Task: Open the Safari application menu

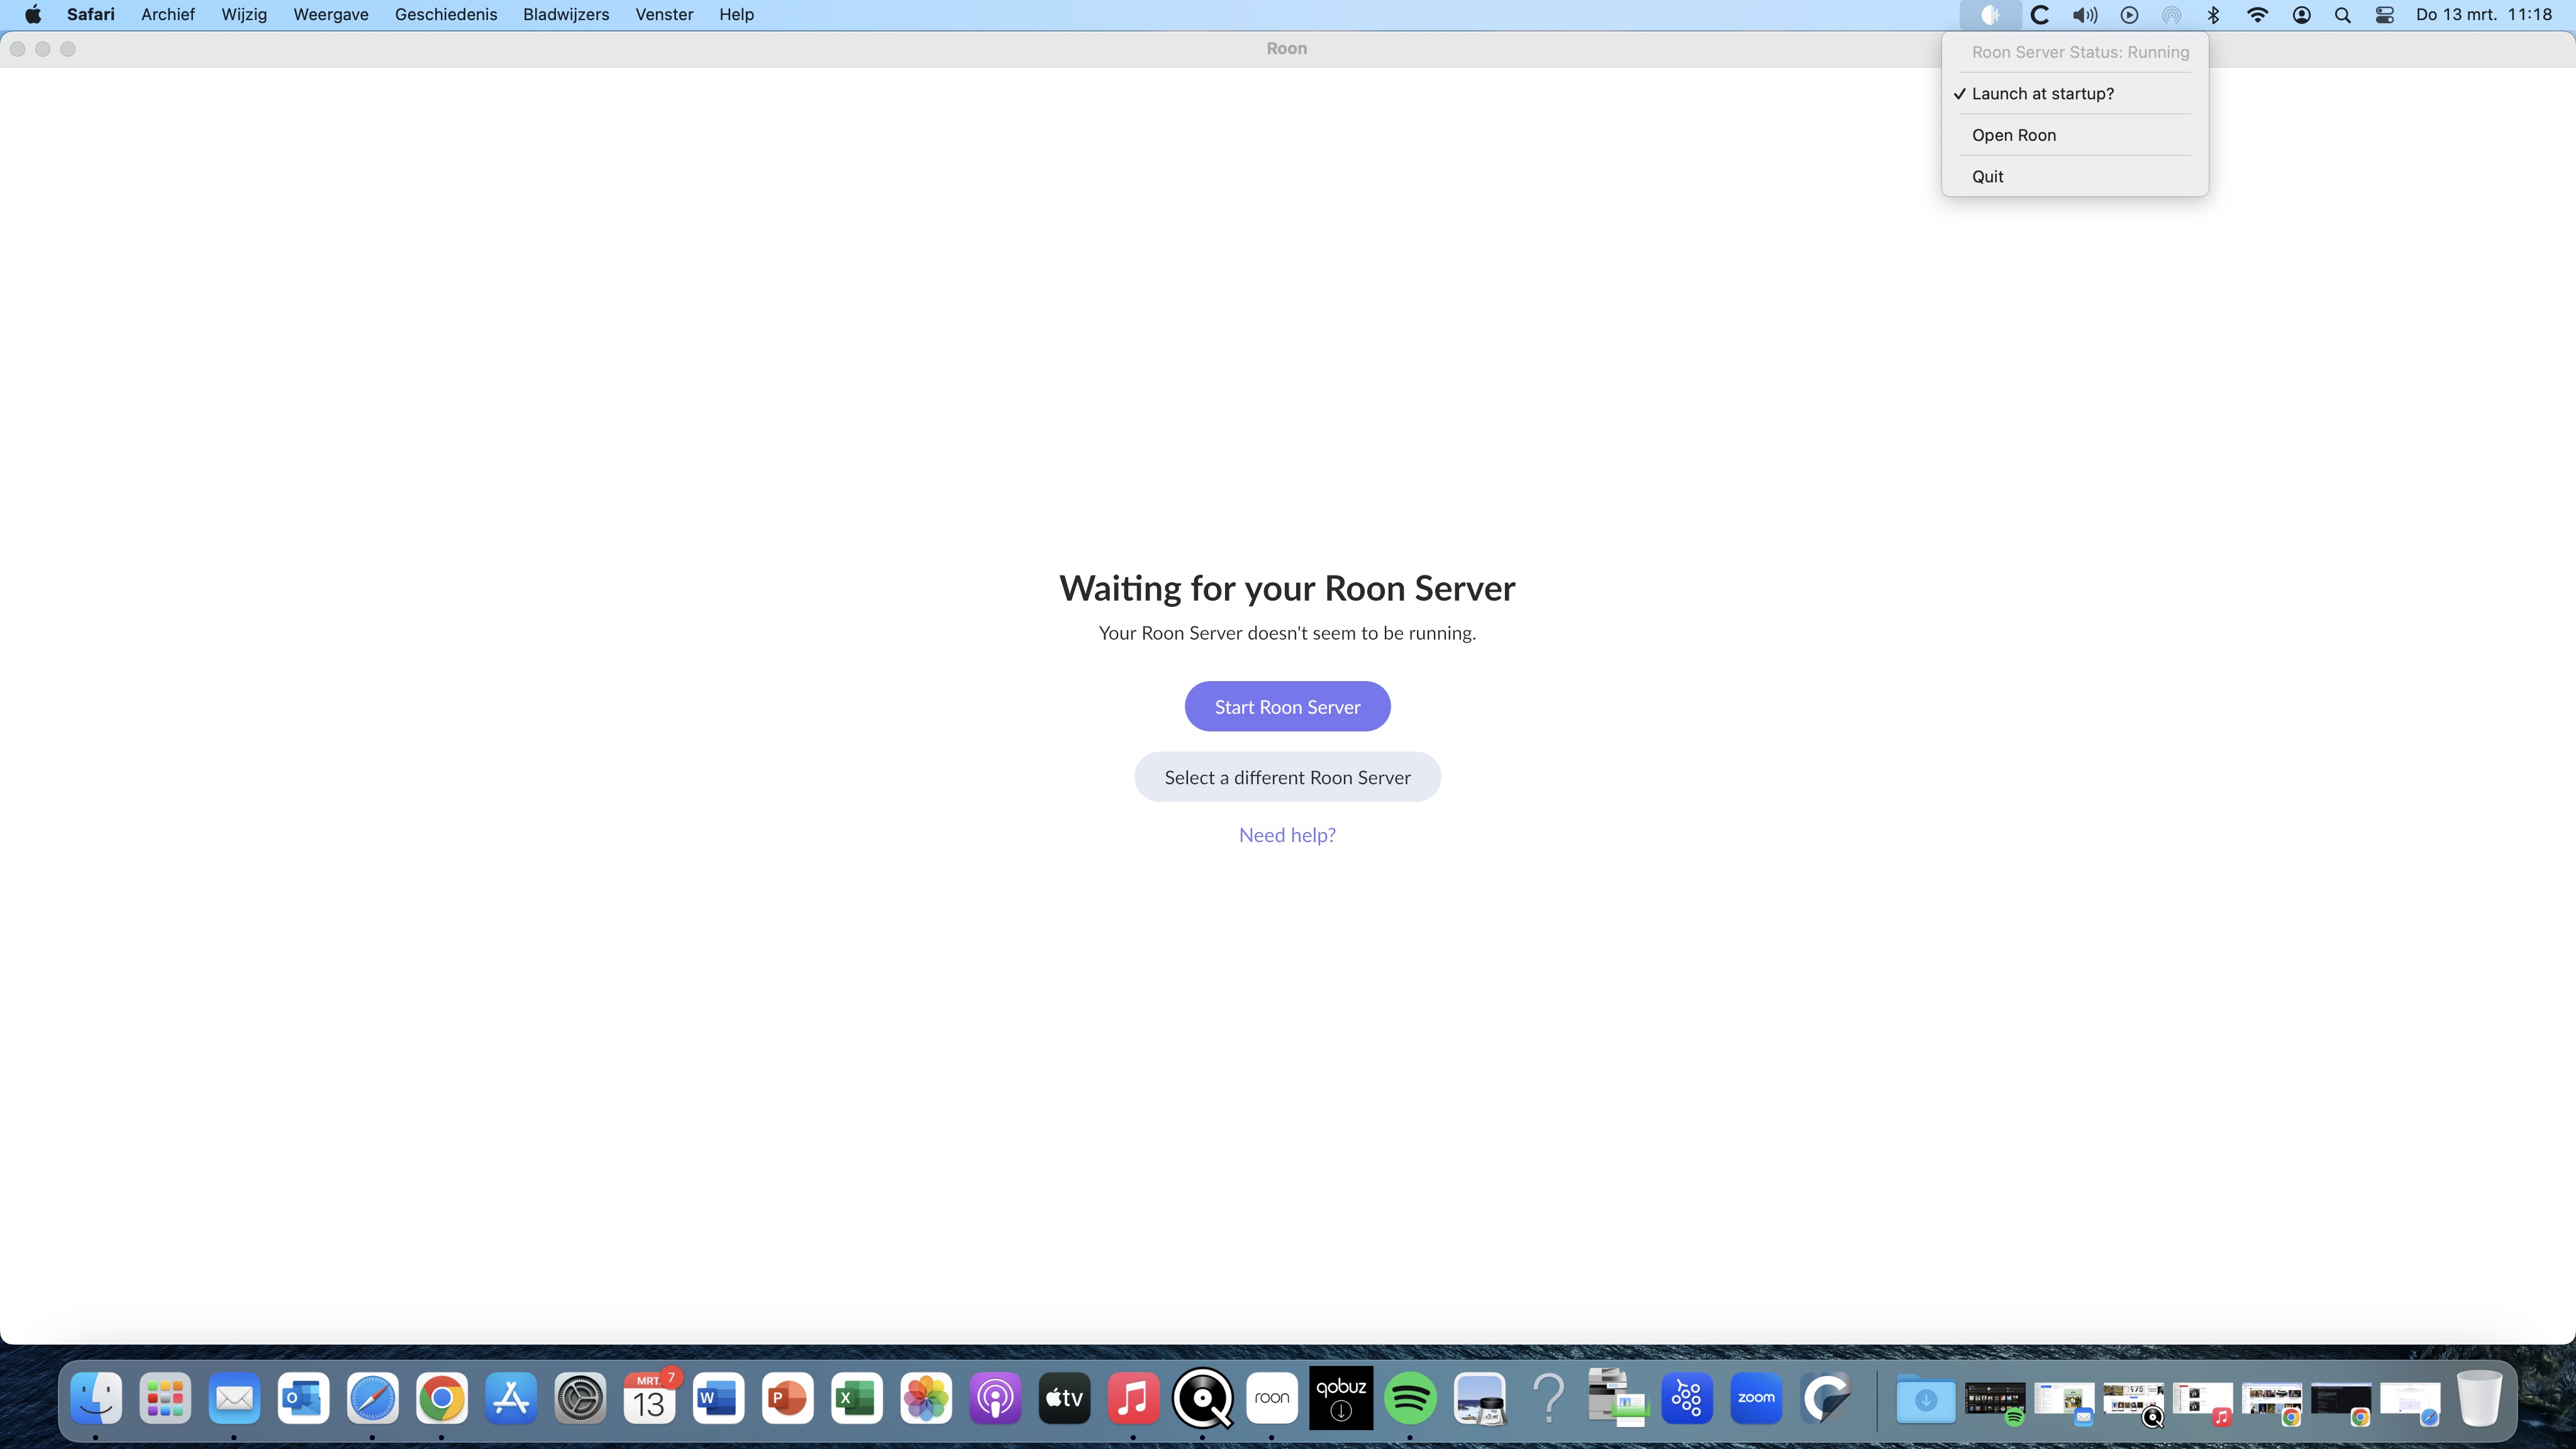Action: click(91, 15)
